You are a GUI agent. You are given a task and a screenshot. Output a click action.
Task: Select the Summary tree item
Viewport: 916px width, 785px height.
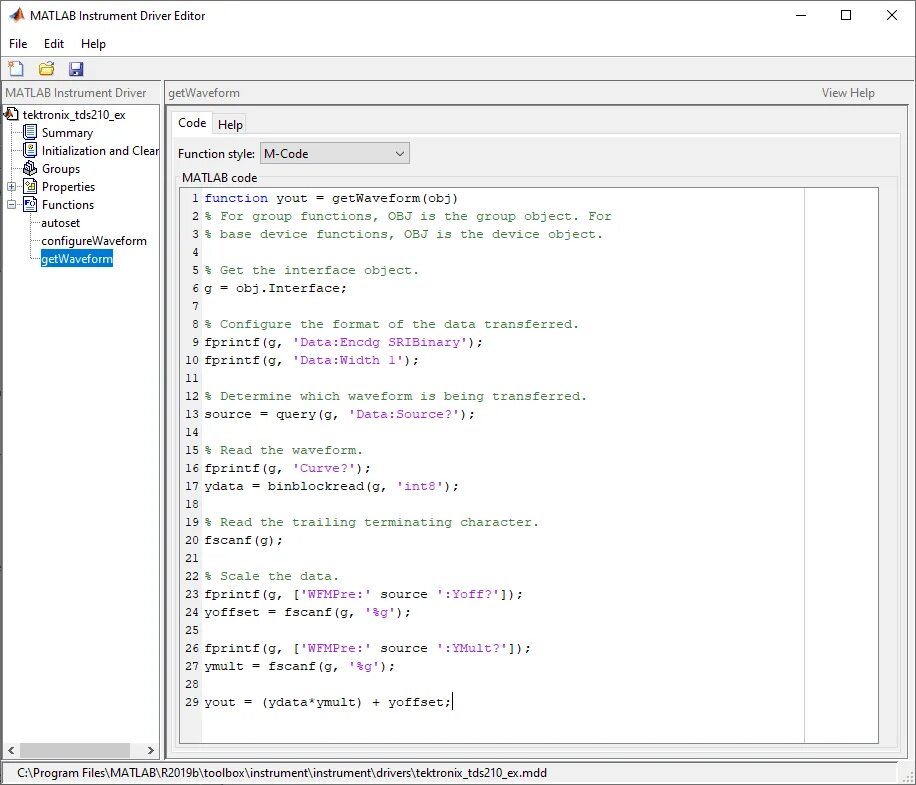(67, 133)
